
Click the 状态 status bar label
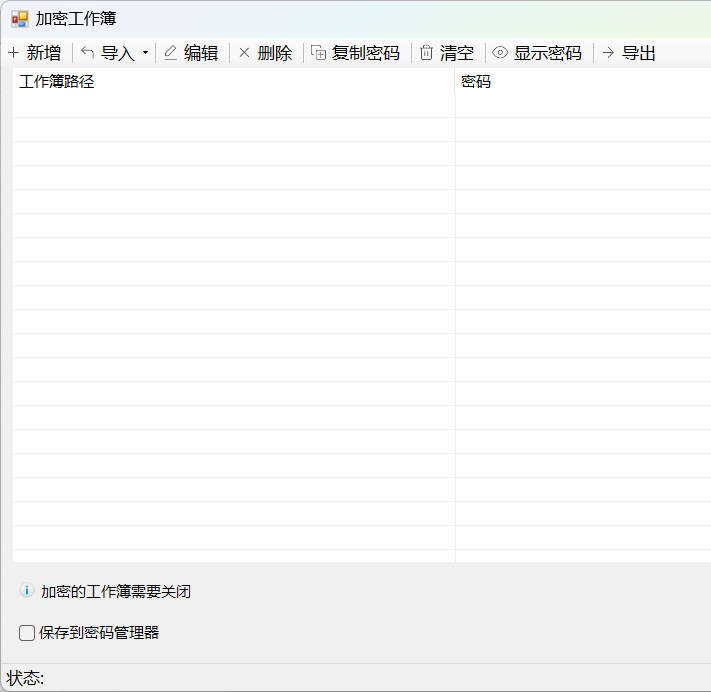(25, 678)
